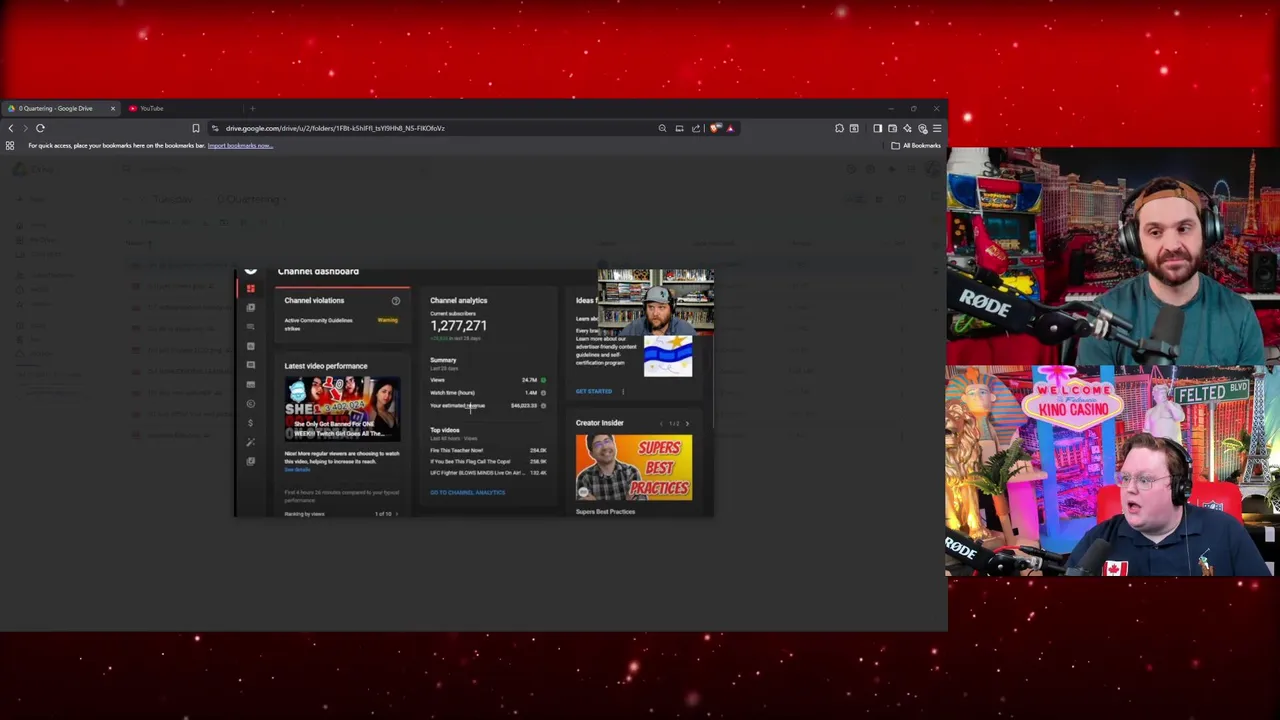The image size is (1280, 720).
Task: Click the red dashboard icon in the image sidebar
Action: [x=251, y=288]
